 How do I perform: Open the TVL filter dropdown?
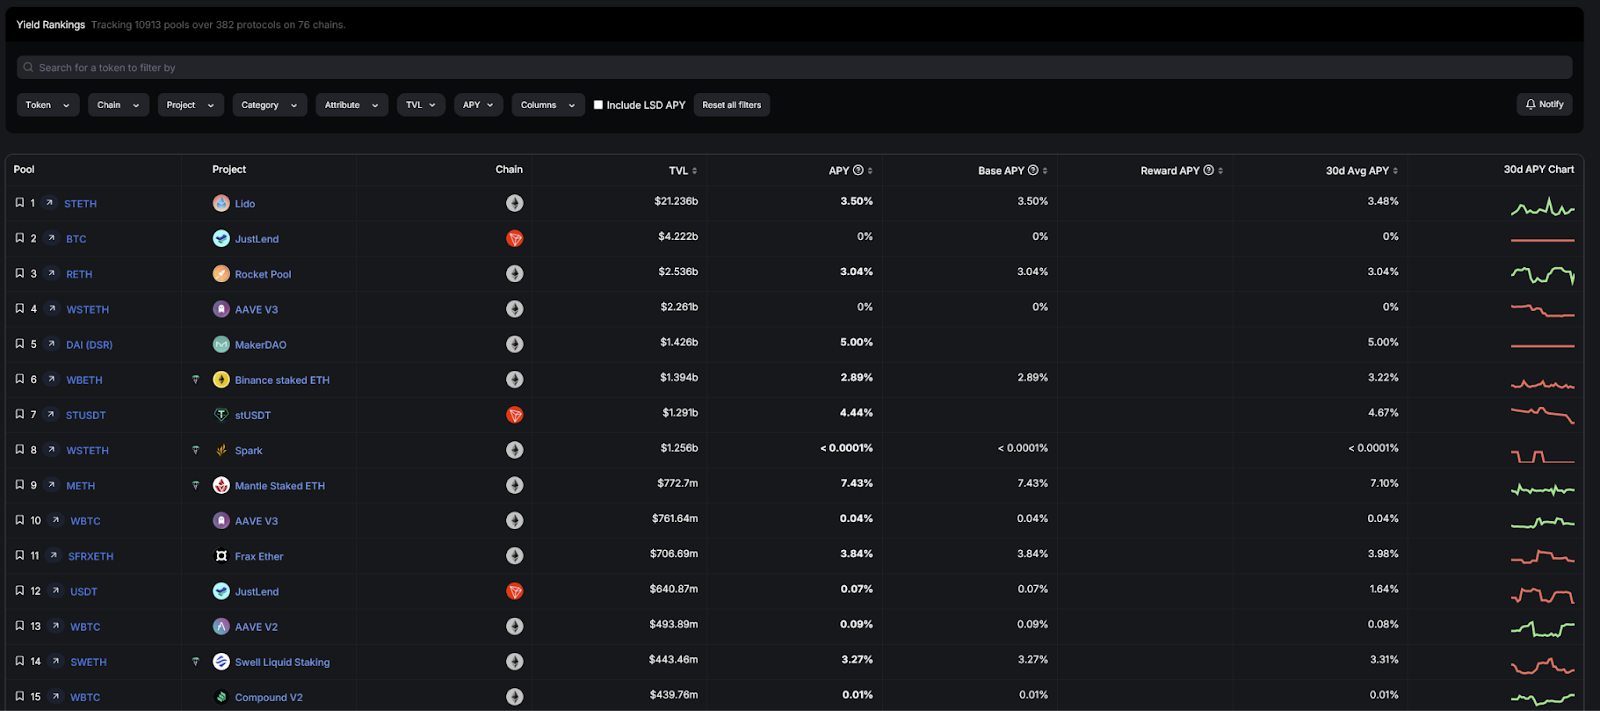pyautogui.click(x=421, y=105)
